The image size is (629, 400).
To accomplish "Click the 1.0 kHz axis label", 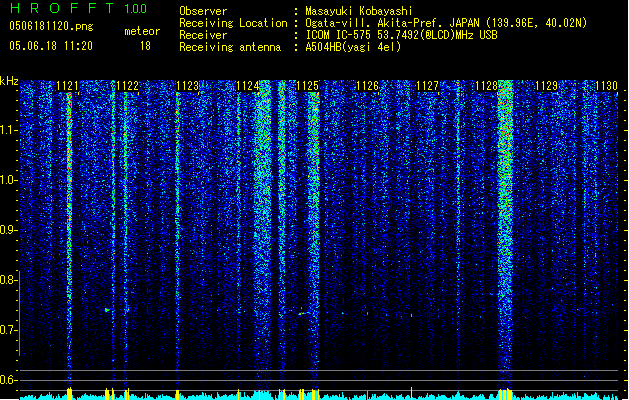I will [x=8, y=180].
